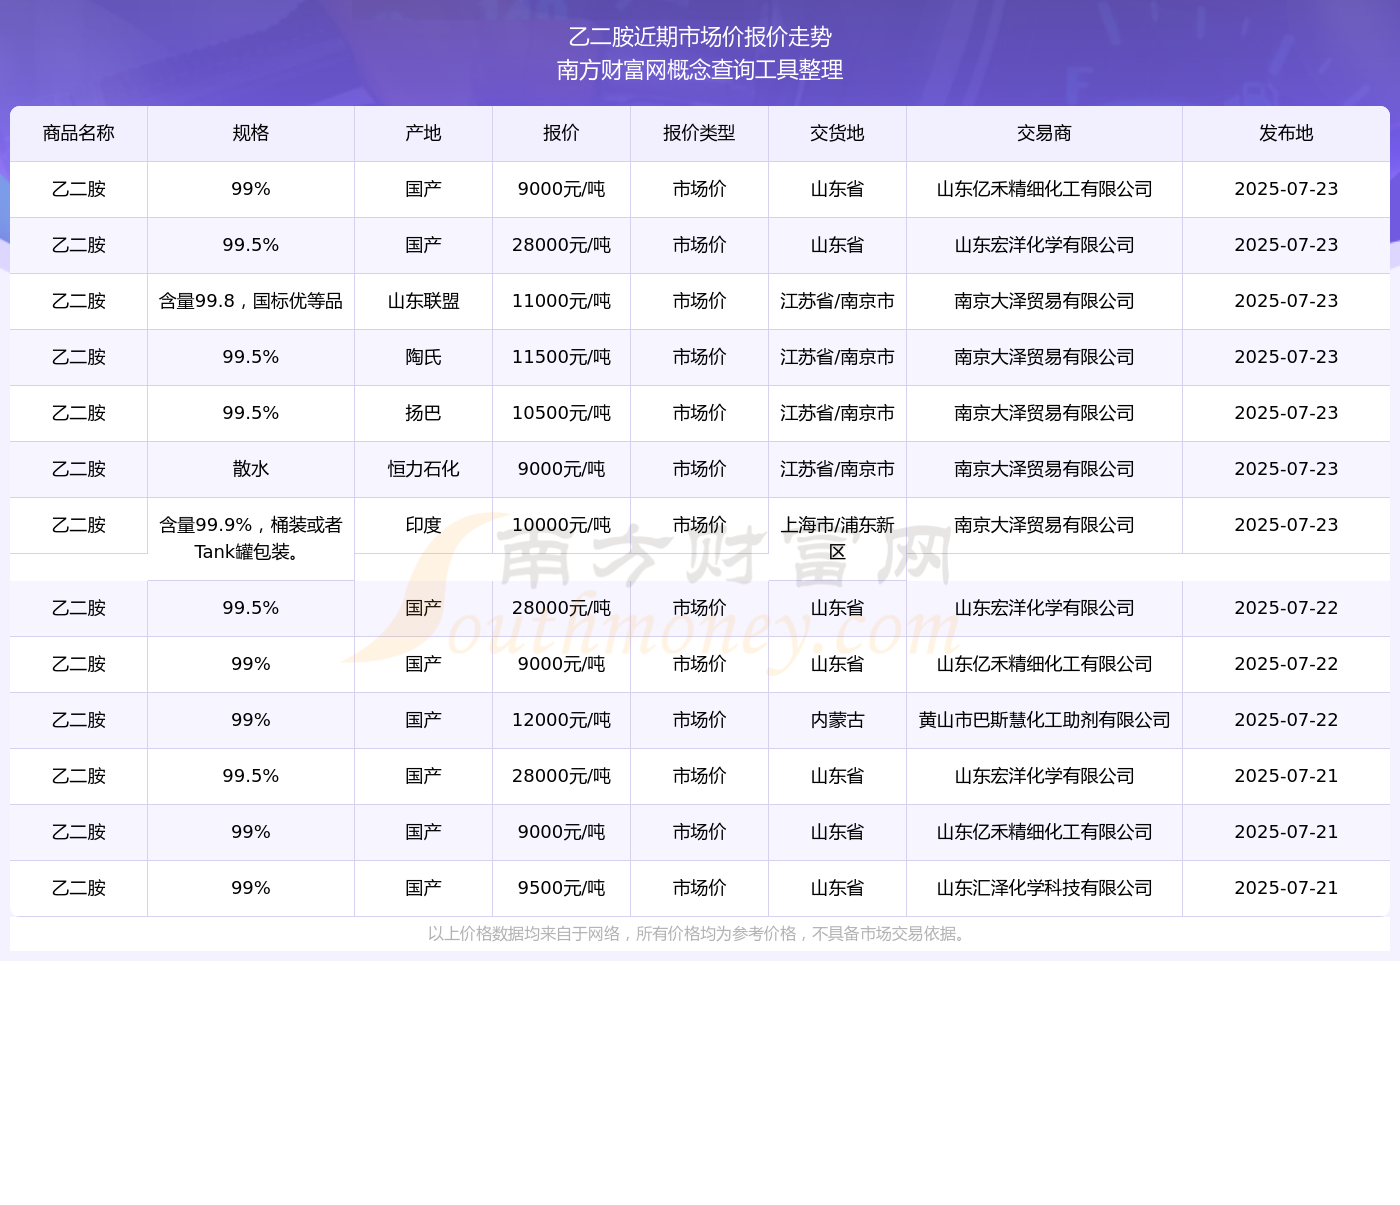The image size is (1400, 1205).
Task: Click 山东亿禾精细化工有限公司 in the 2025-07-22 row
Action: coord(1044,664)
